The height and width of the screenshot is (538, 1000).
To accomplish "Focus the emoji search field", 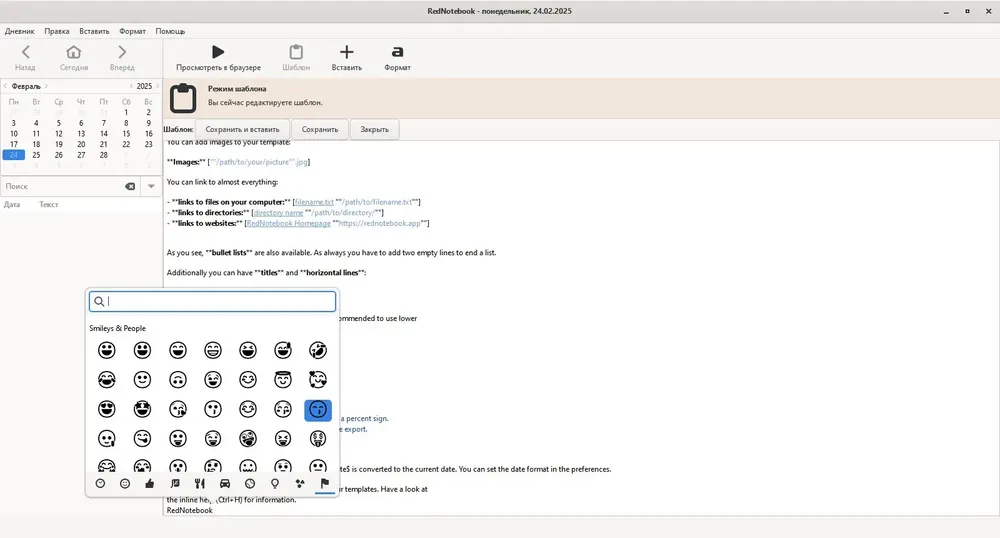I will [x=212, y=302].
